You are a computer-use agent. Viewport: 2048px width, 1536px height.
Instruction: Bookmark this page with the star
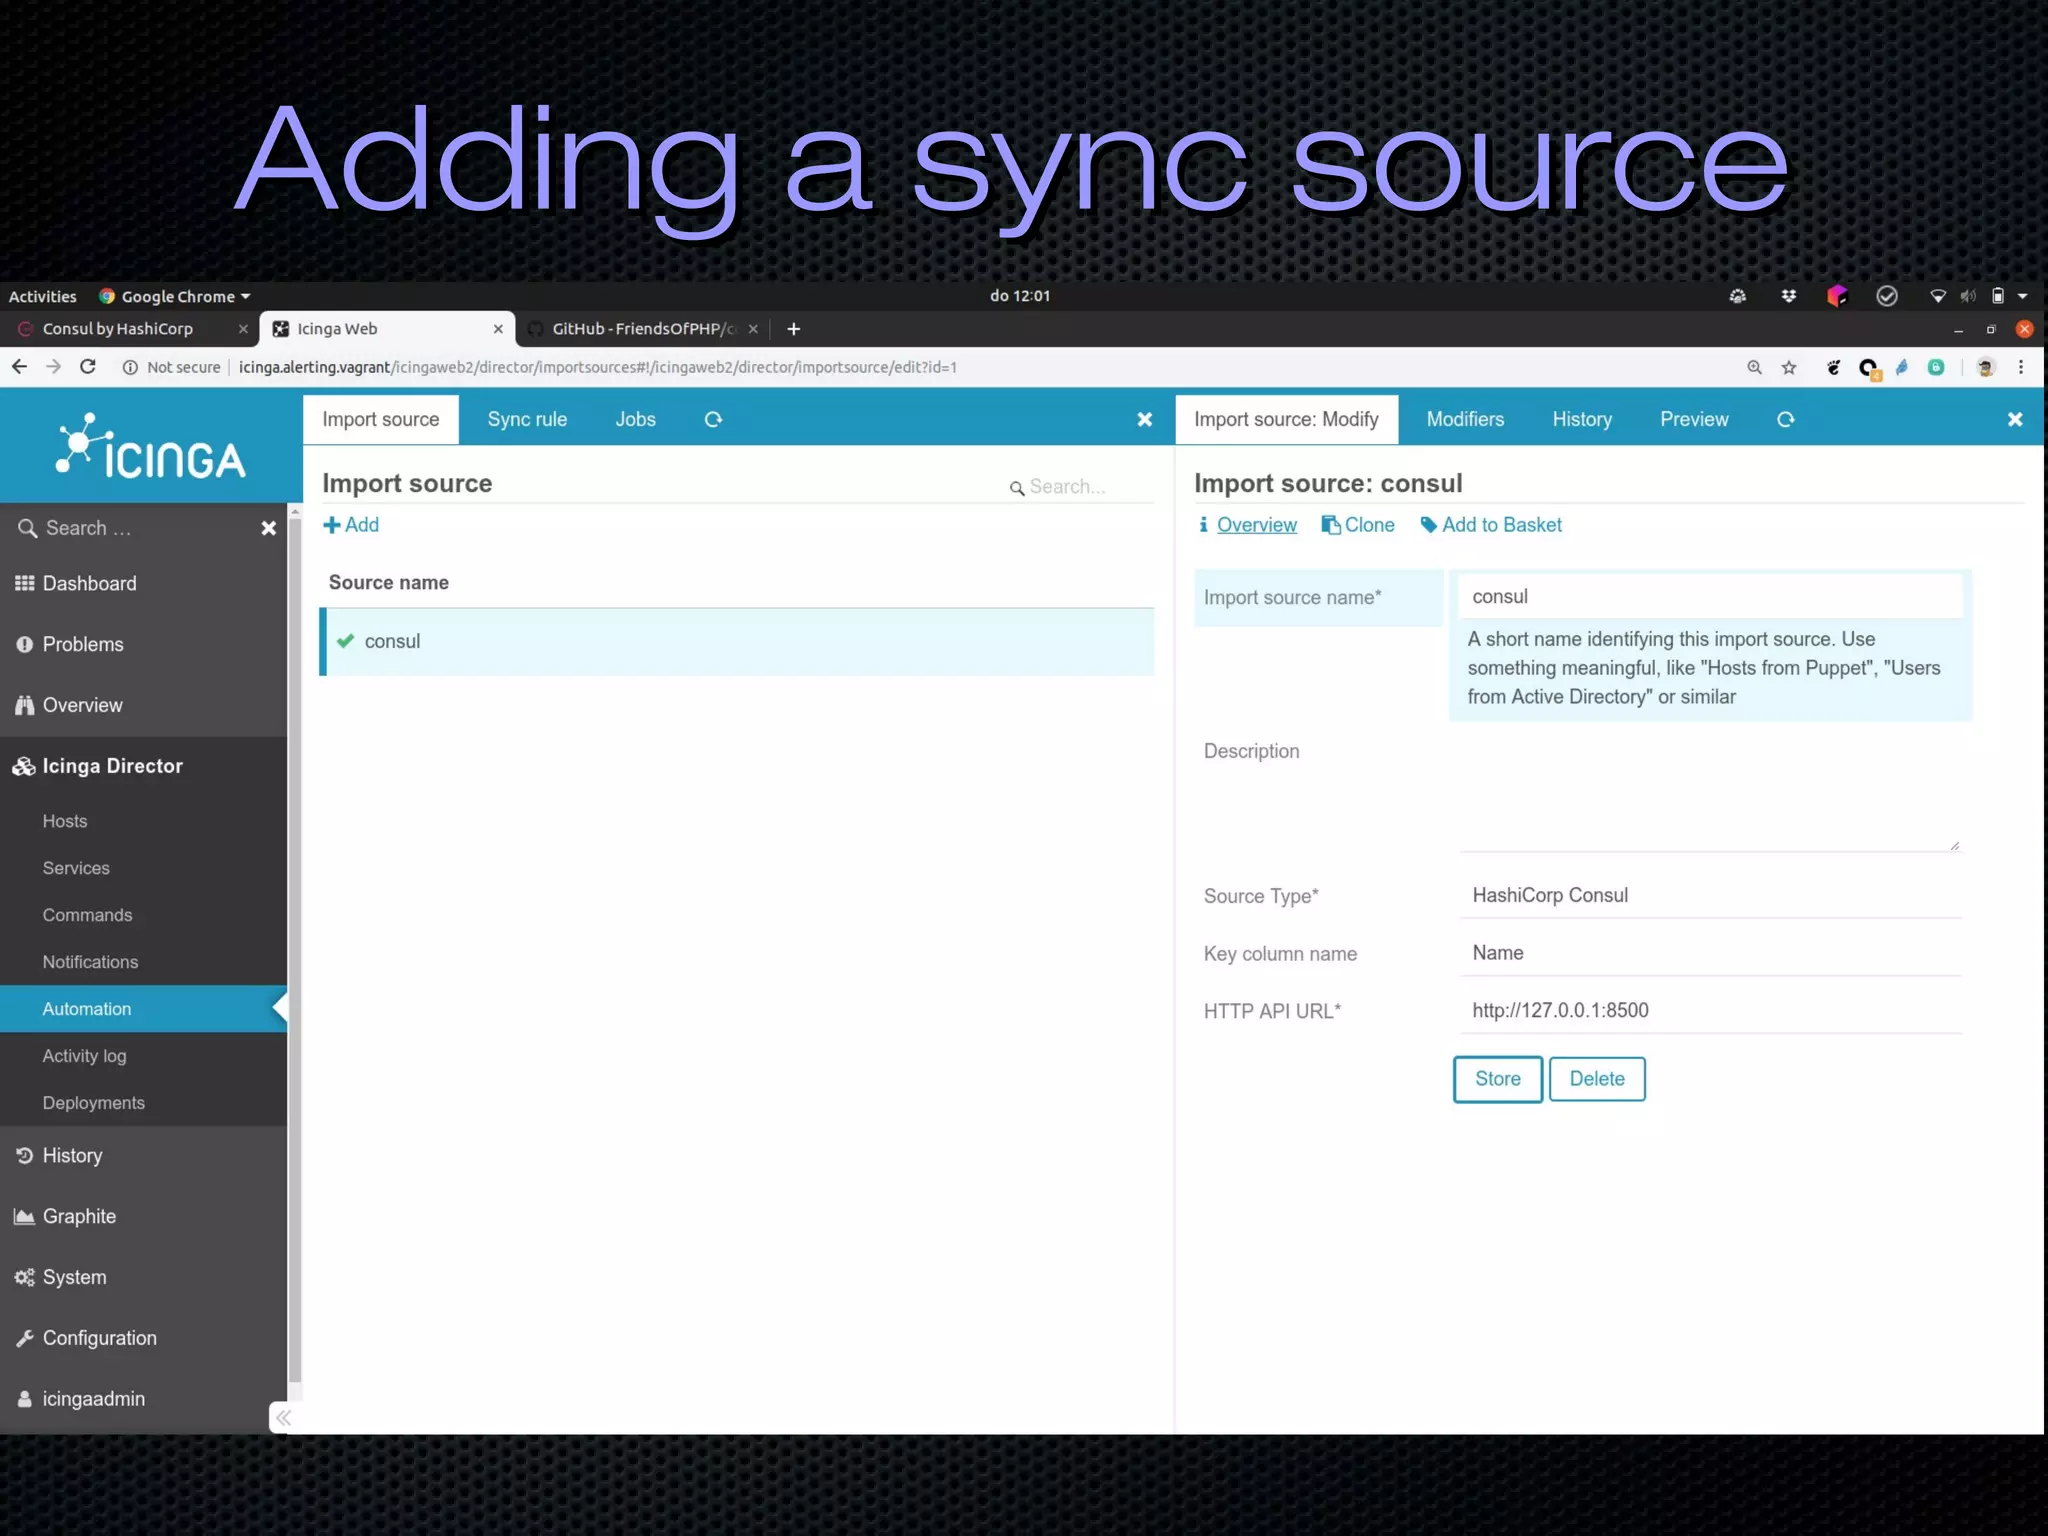point(1789,367)
